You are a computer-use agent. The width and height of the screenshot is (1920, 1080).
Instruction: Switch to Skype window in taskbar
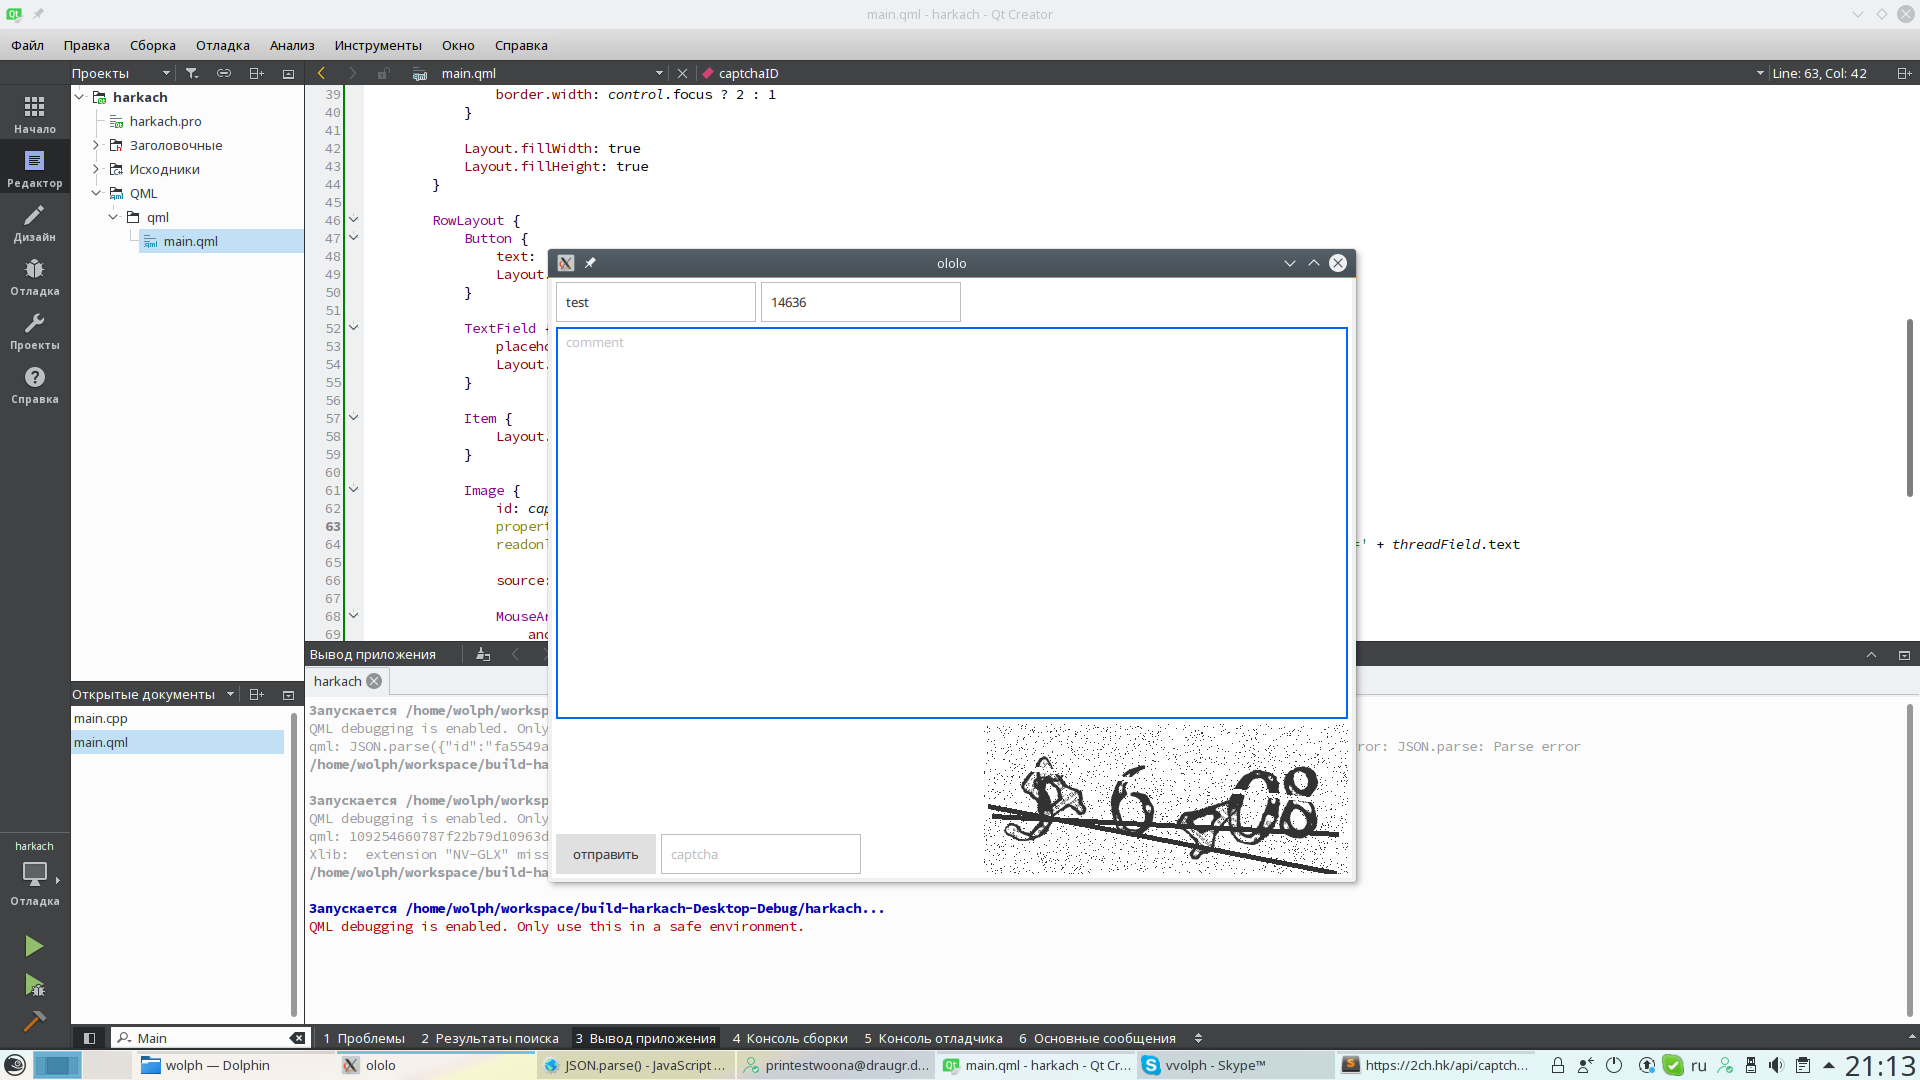click(x=1235, y=1065)
